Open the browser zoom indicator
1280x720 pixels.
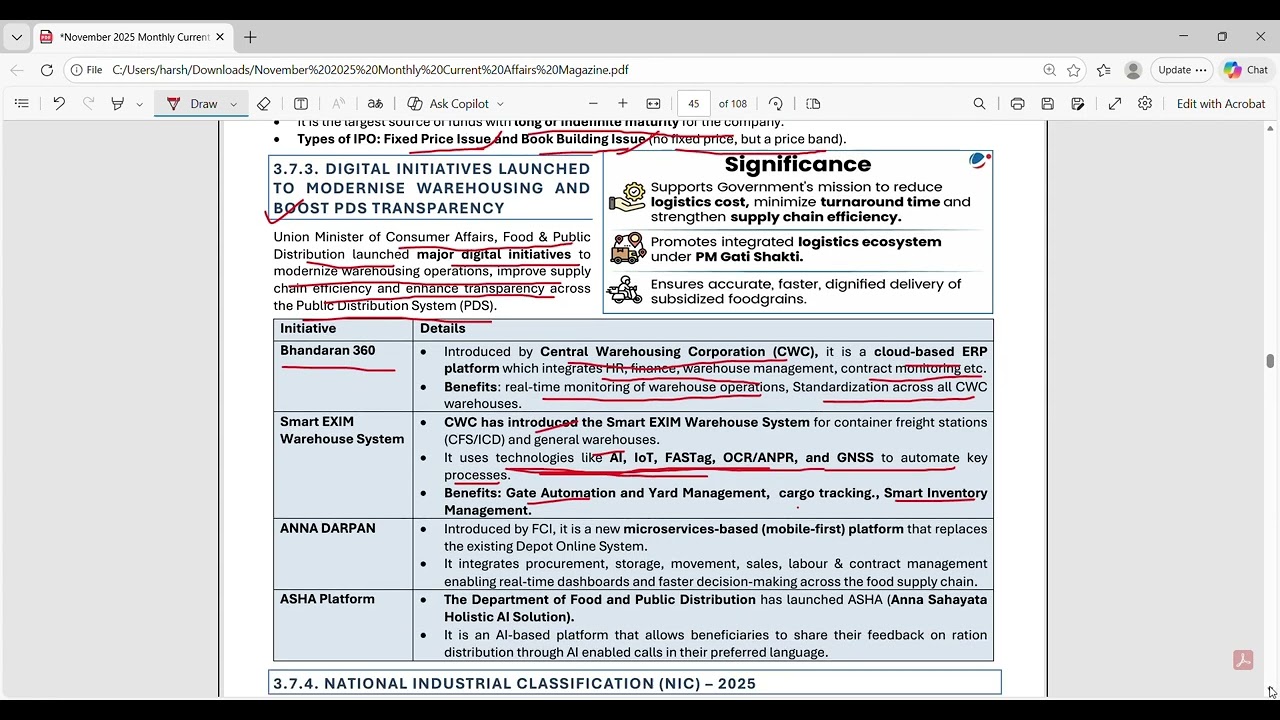point(1049,70)
